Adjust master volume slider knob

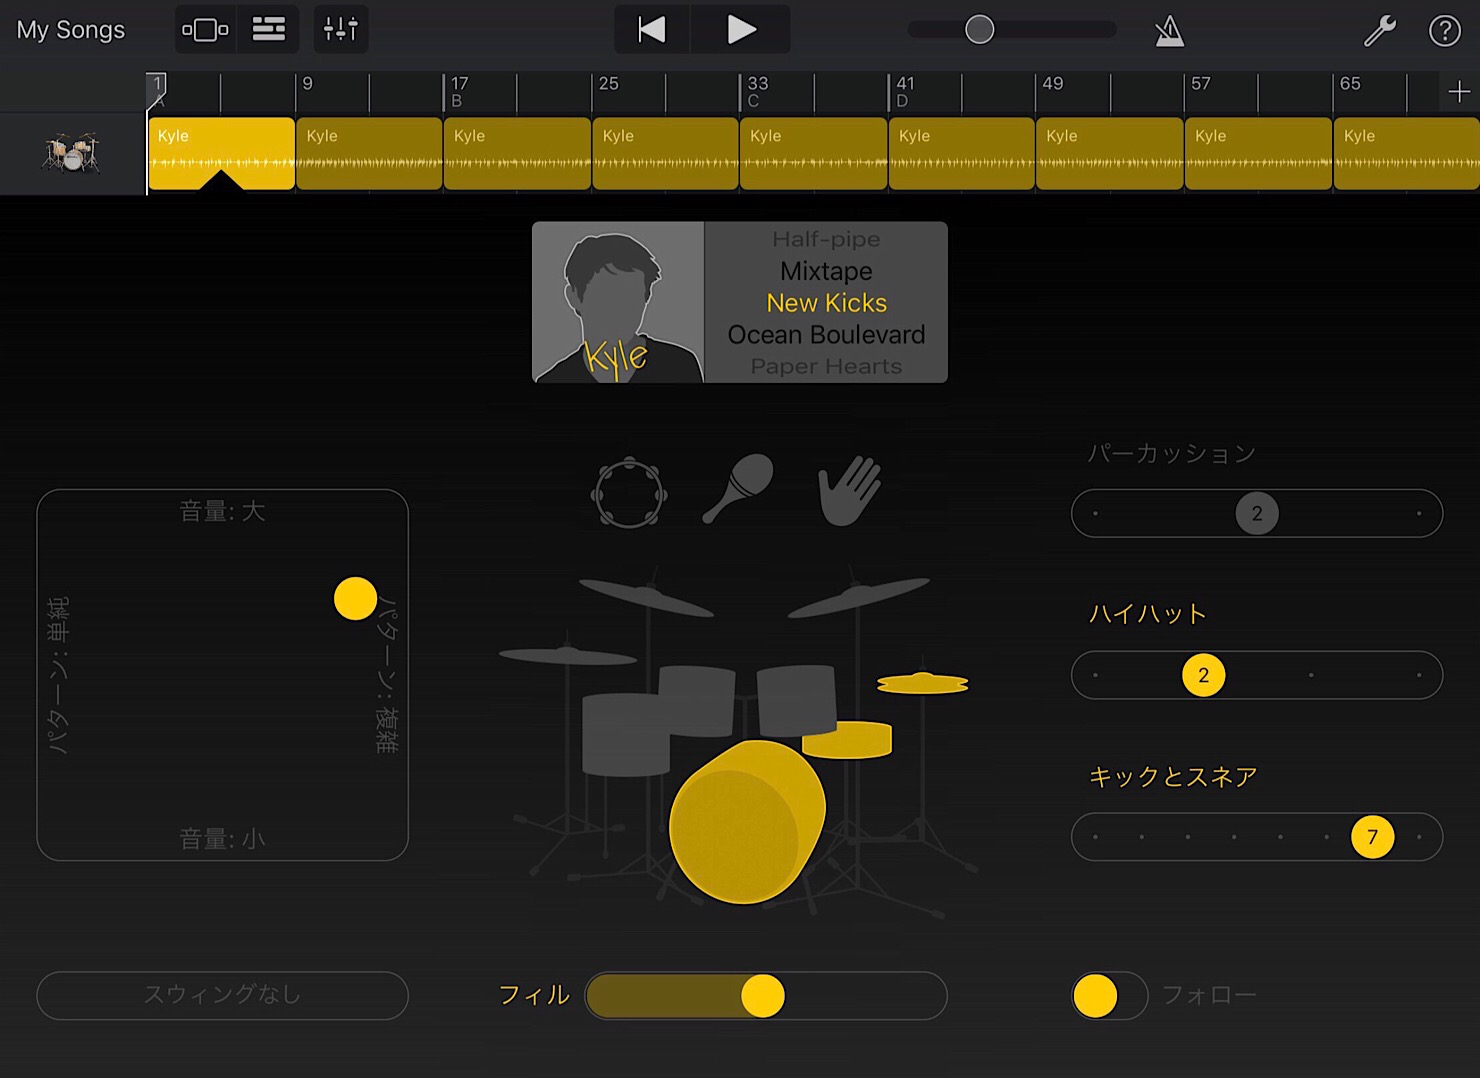980,30
